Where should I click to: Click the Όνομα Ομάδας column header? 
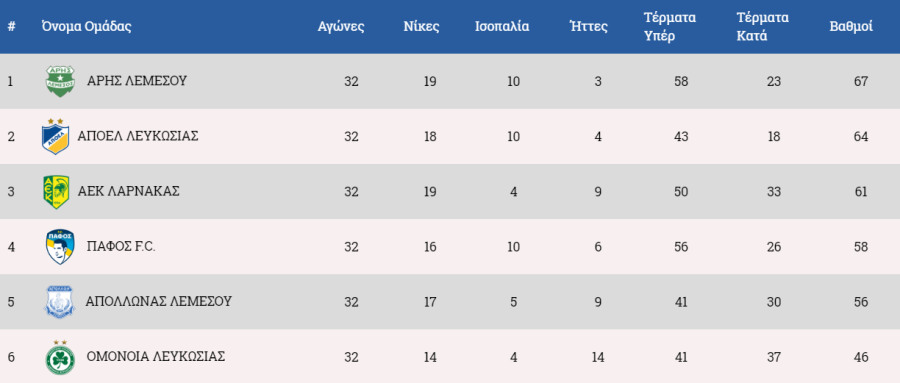87,26
